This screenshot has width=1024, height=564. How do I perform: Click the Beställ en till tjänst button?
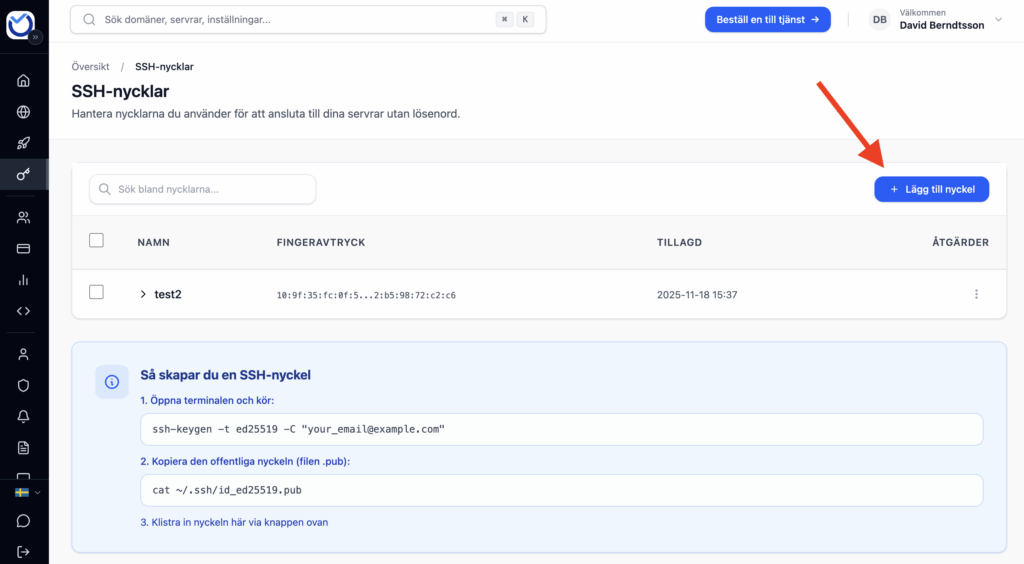[x=767, y=20]
